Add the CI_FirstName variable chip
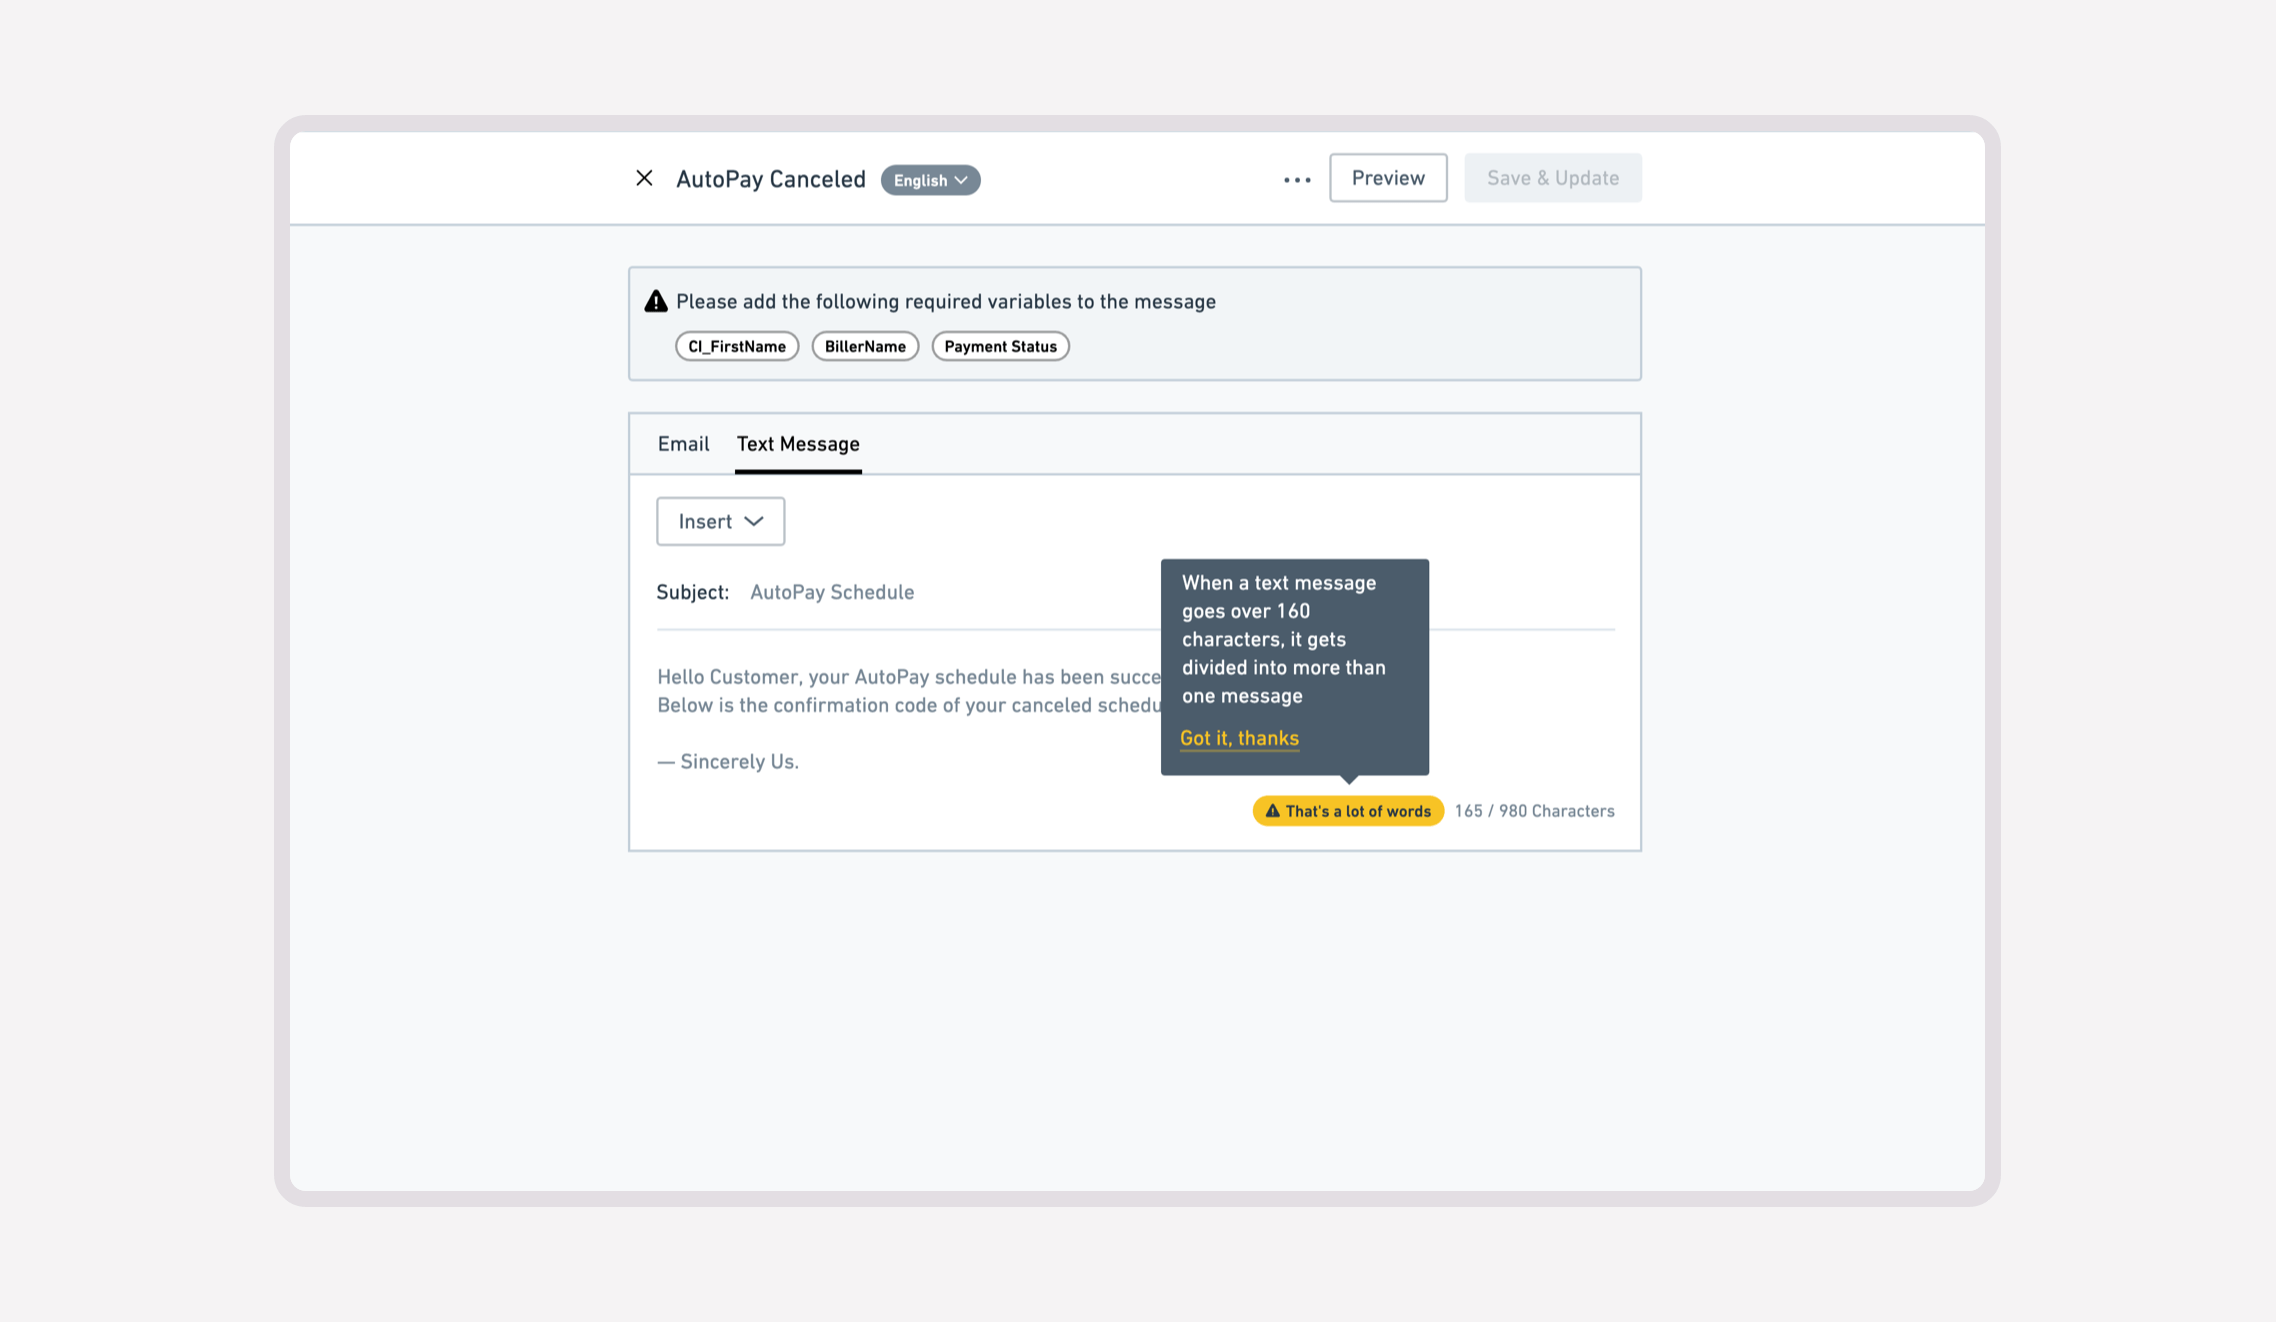Viewport: 2276px width, 1322px height. click(737, 346)
